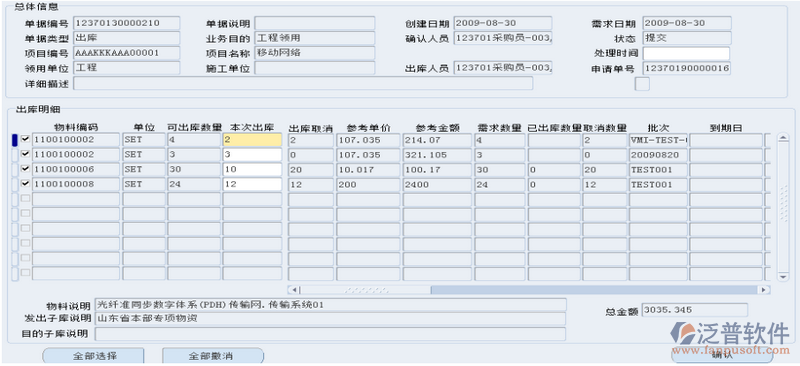Focus the 处理时间 input field

[x=686, y=54]
